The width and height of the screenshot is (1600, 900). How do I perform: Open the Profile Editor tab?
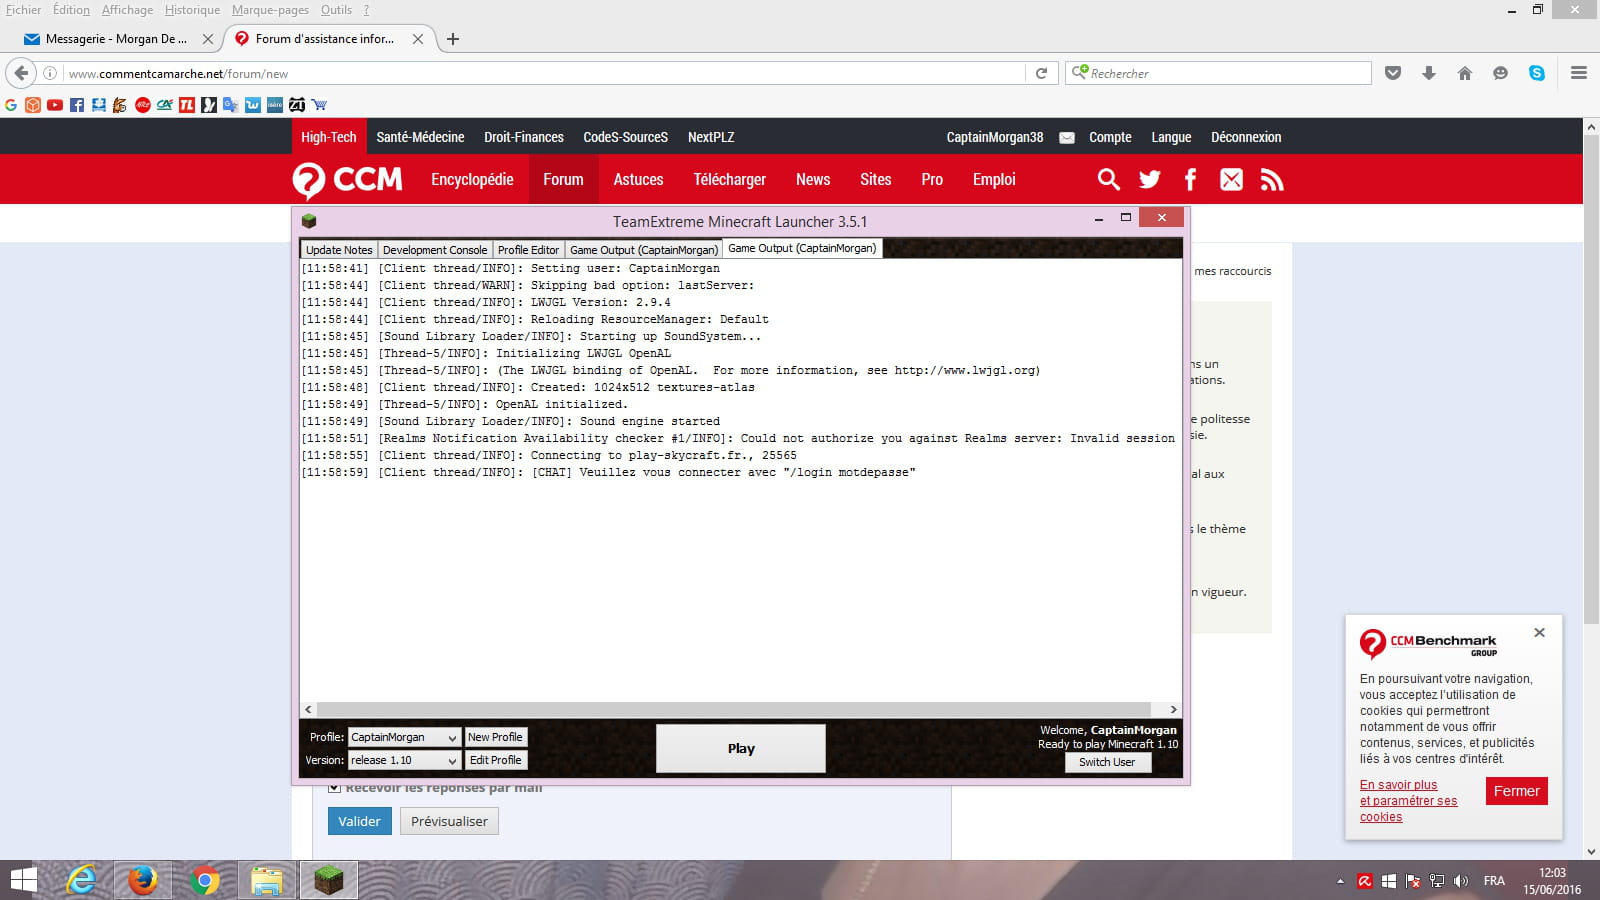[528, 250]
